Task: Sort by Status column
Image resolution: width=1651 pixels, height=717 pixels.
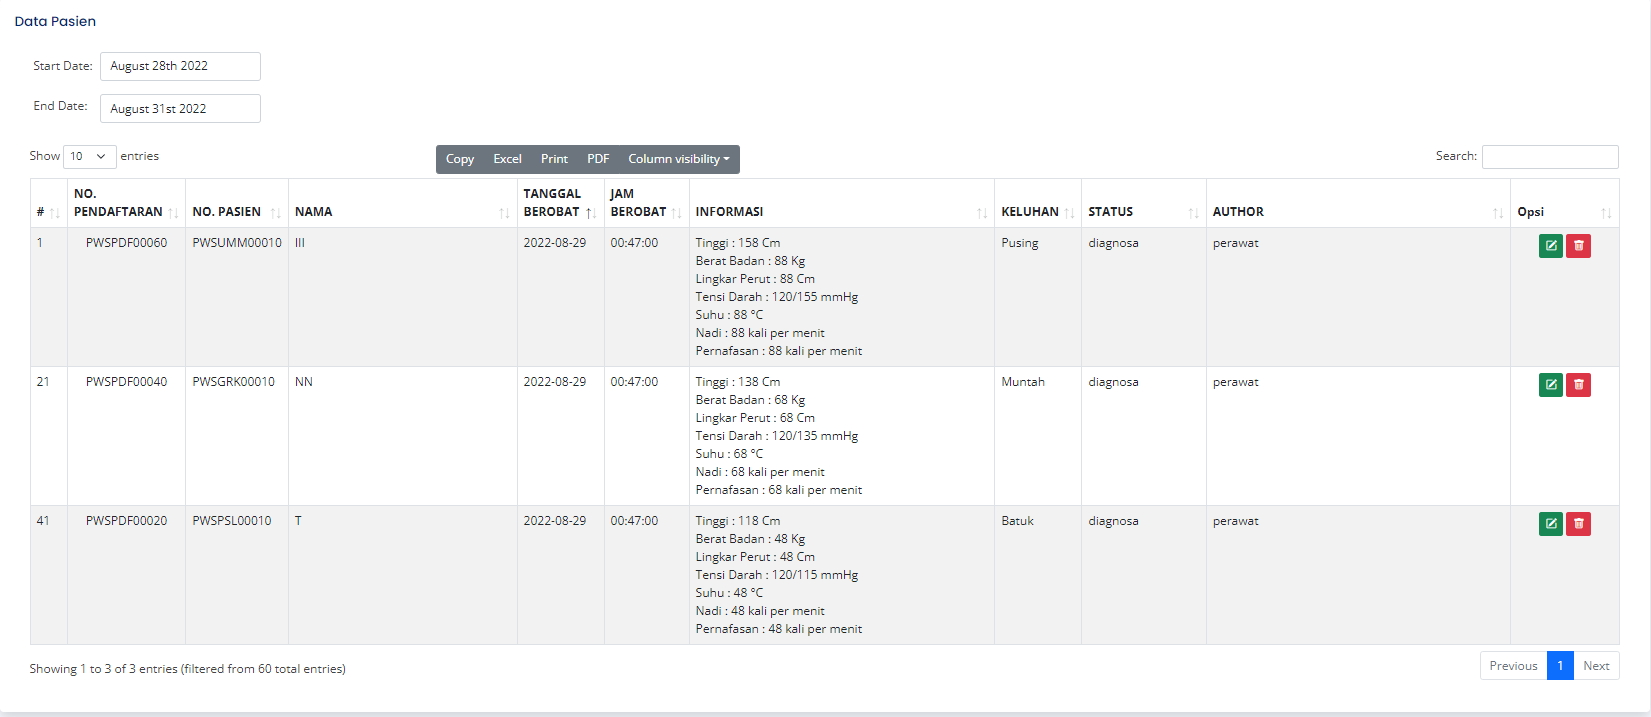Action: pyautogui.click(x=1142, y=212)
